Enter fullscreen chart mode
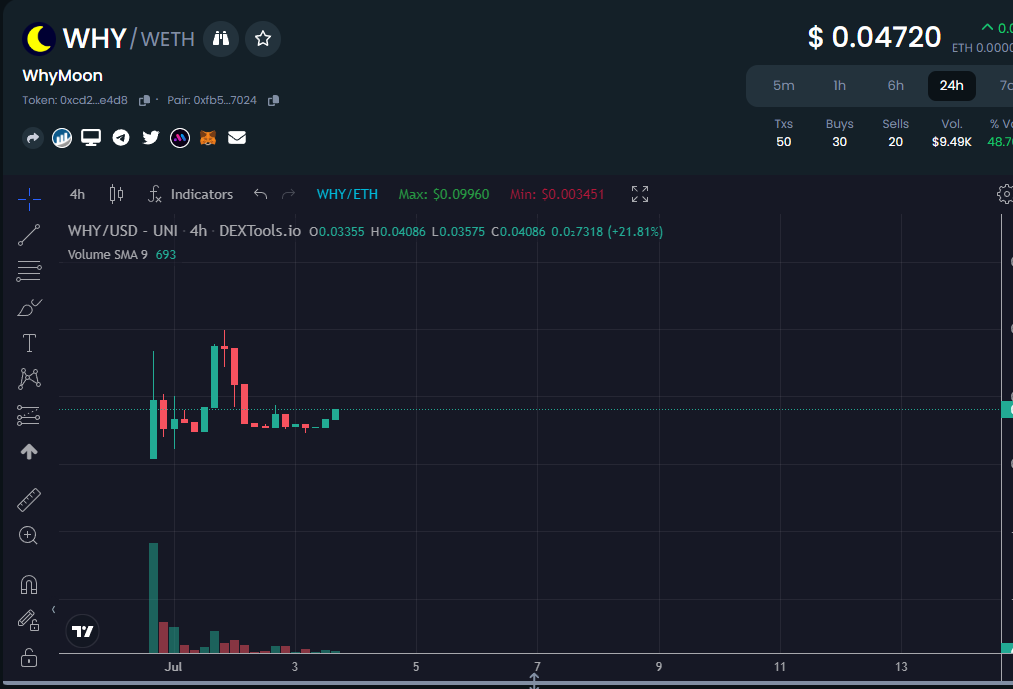Screen dimensions: 1013x689 (x=640, y=194)
